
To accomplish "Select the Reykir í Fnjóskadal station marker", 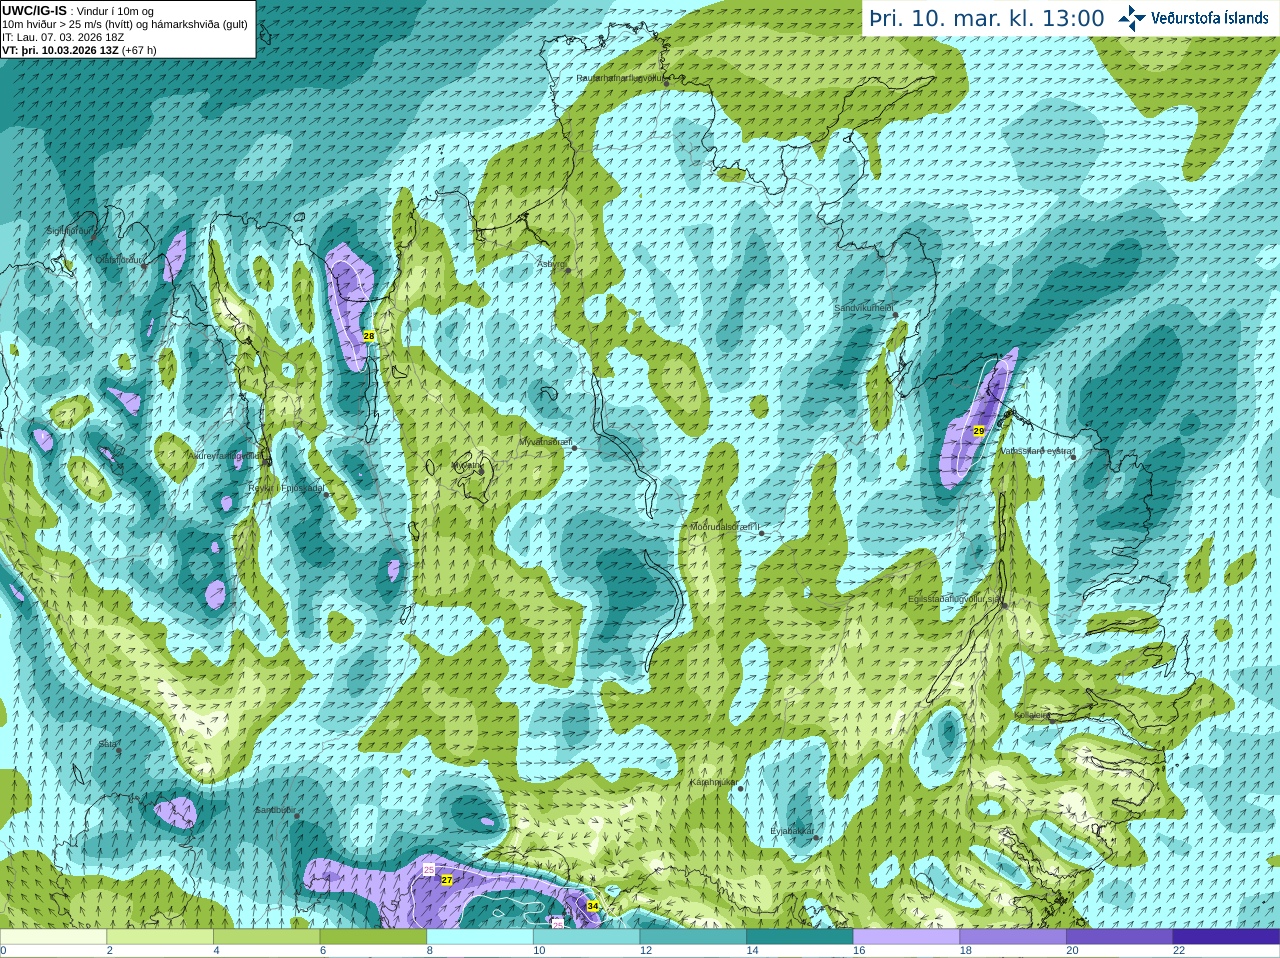I will coord(326,495).
